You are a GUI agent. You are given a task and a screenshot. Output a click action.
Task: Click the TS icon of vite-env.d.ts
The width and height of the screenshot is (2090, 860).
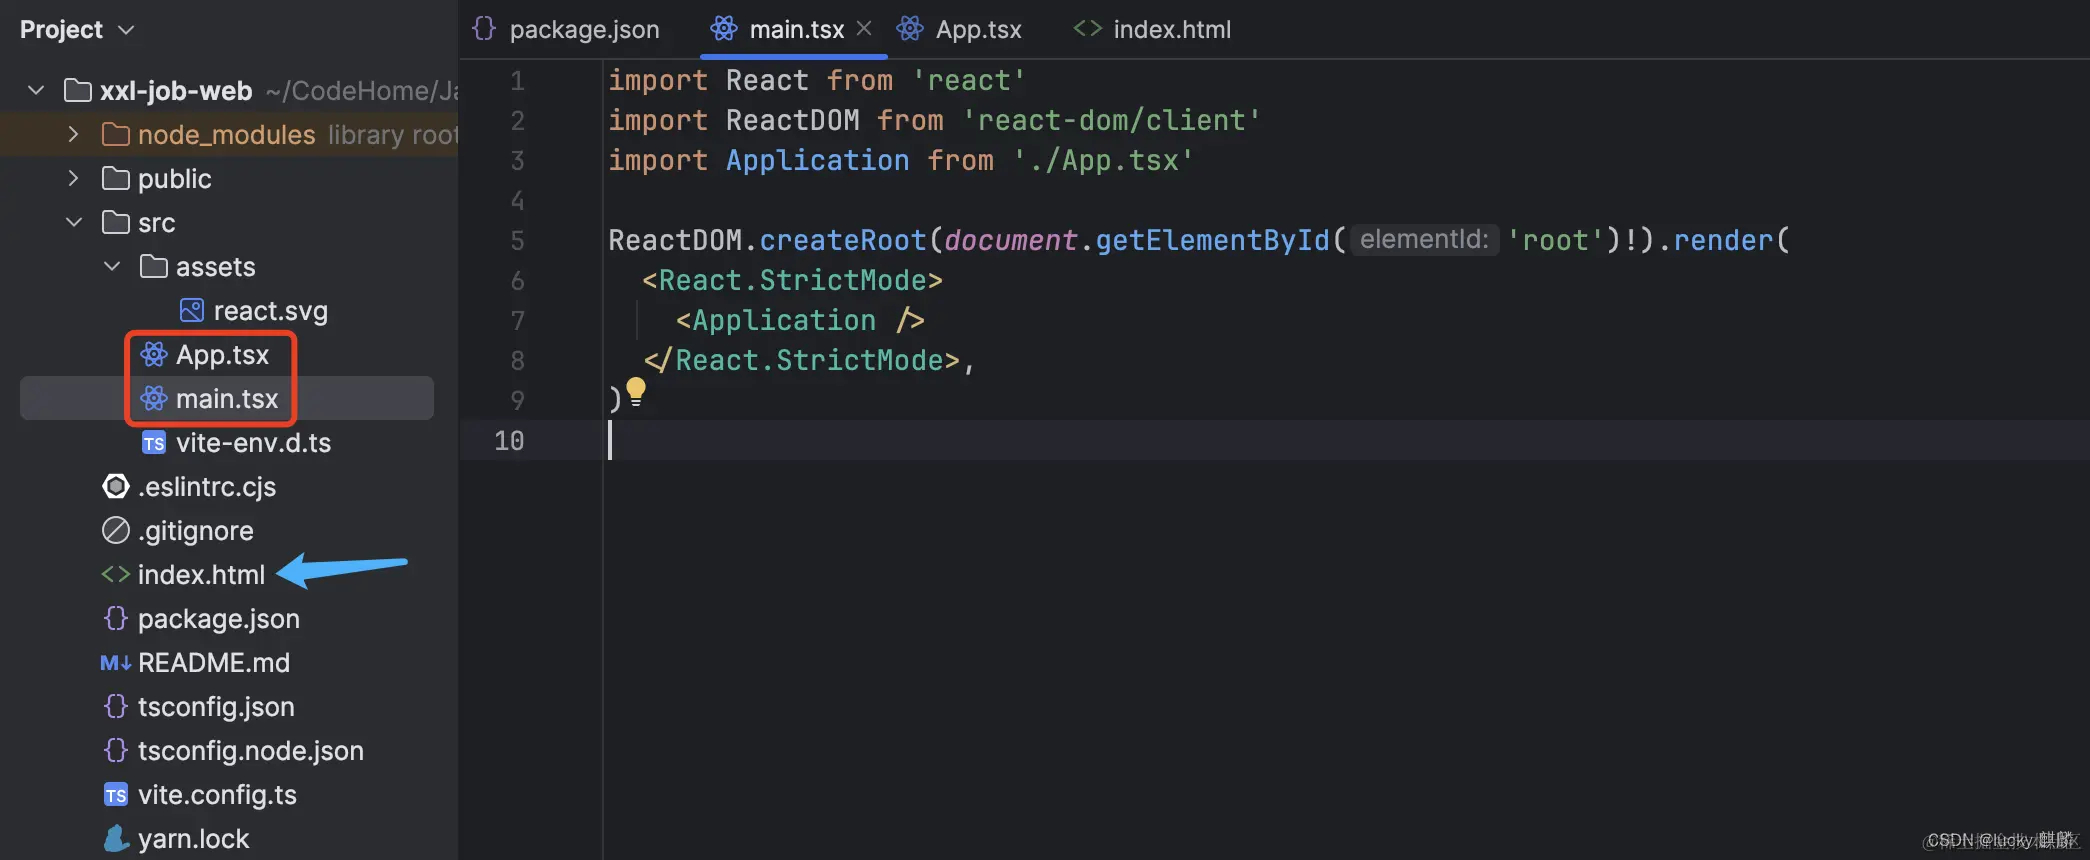coord(154,443)
